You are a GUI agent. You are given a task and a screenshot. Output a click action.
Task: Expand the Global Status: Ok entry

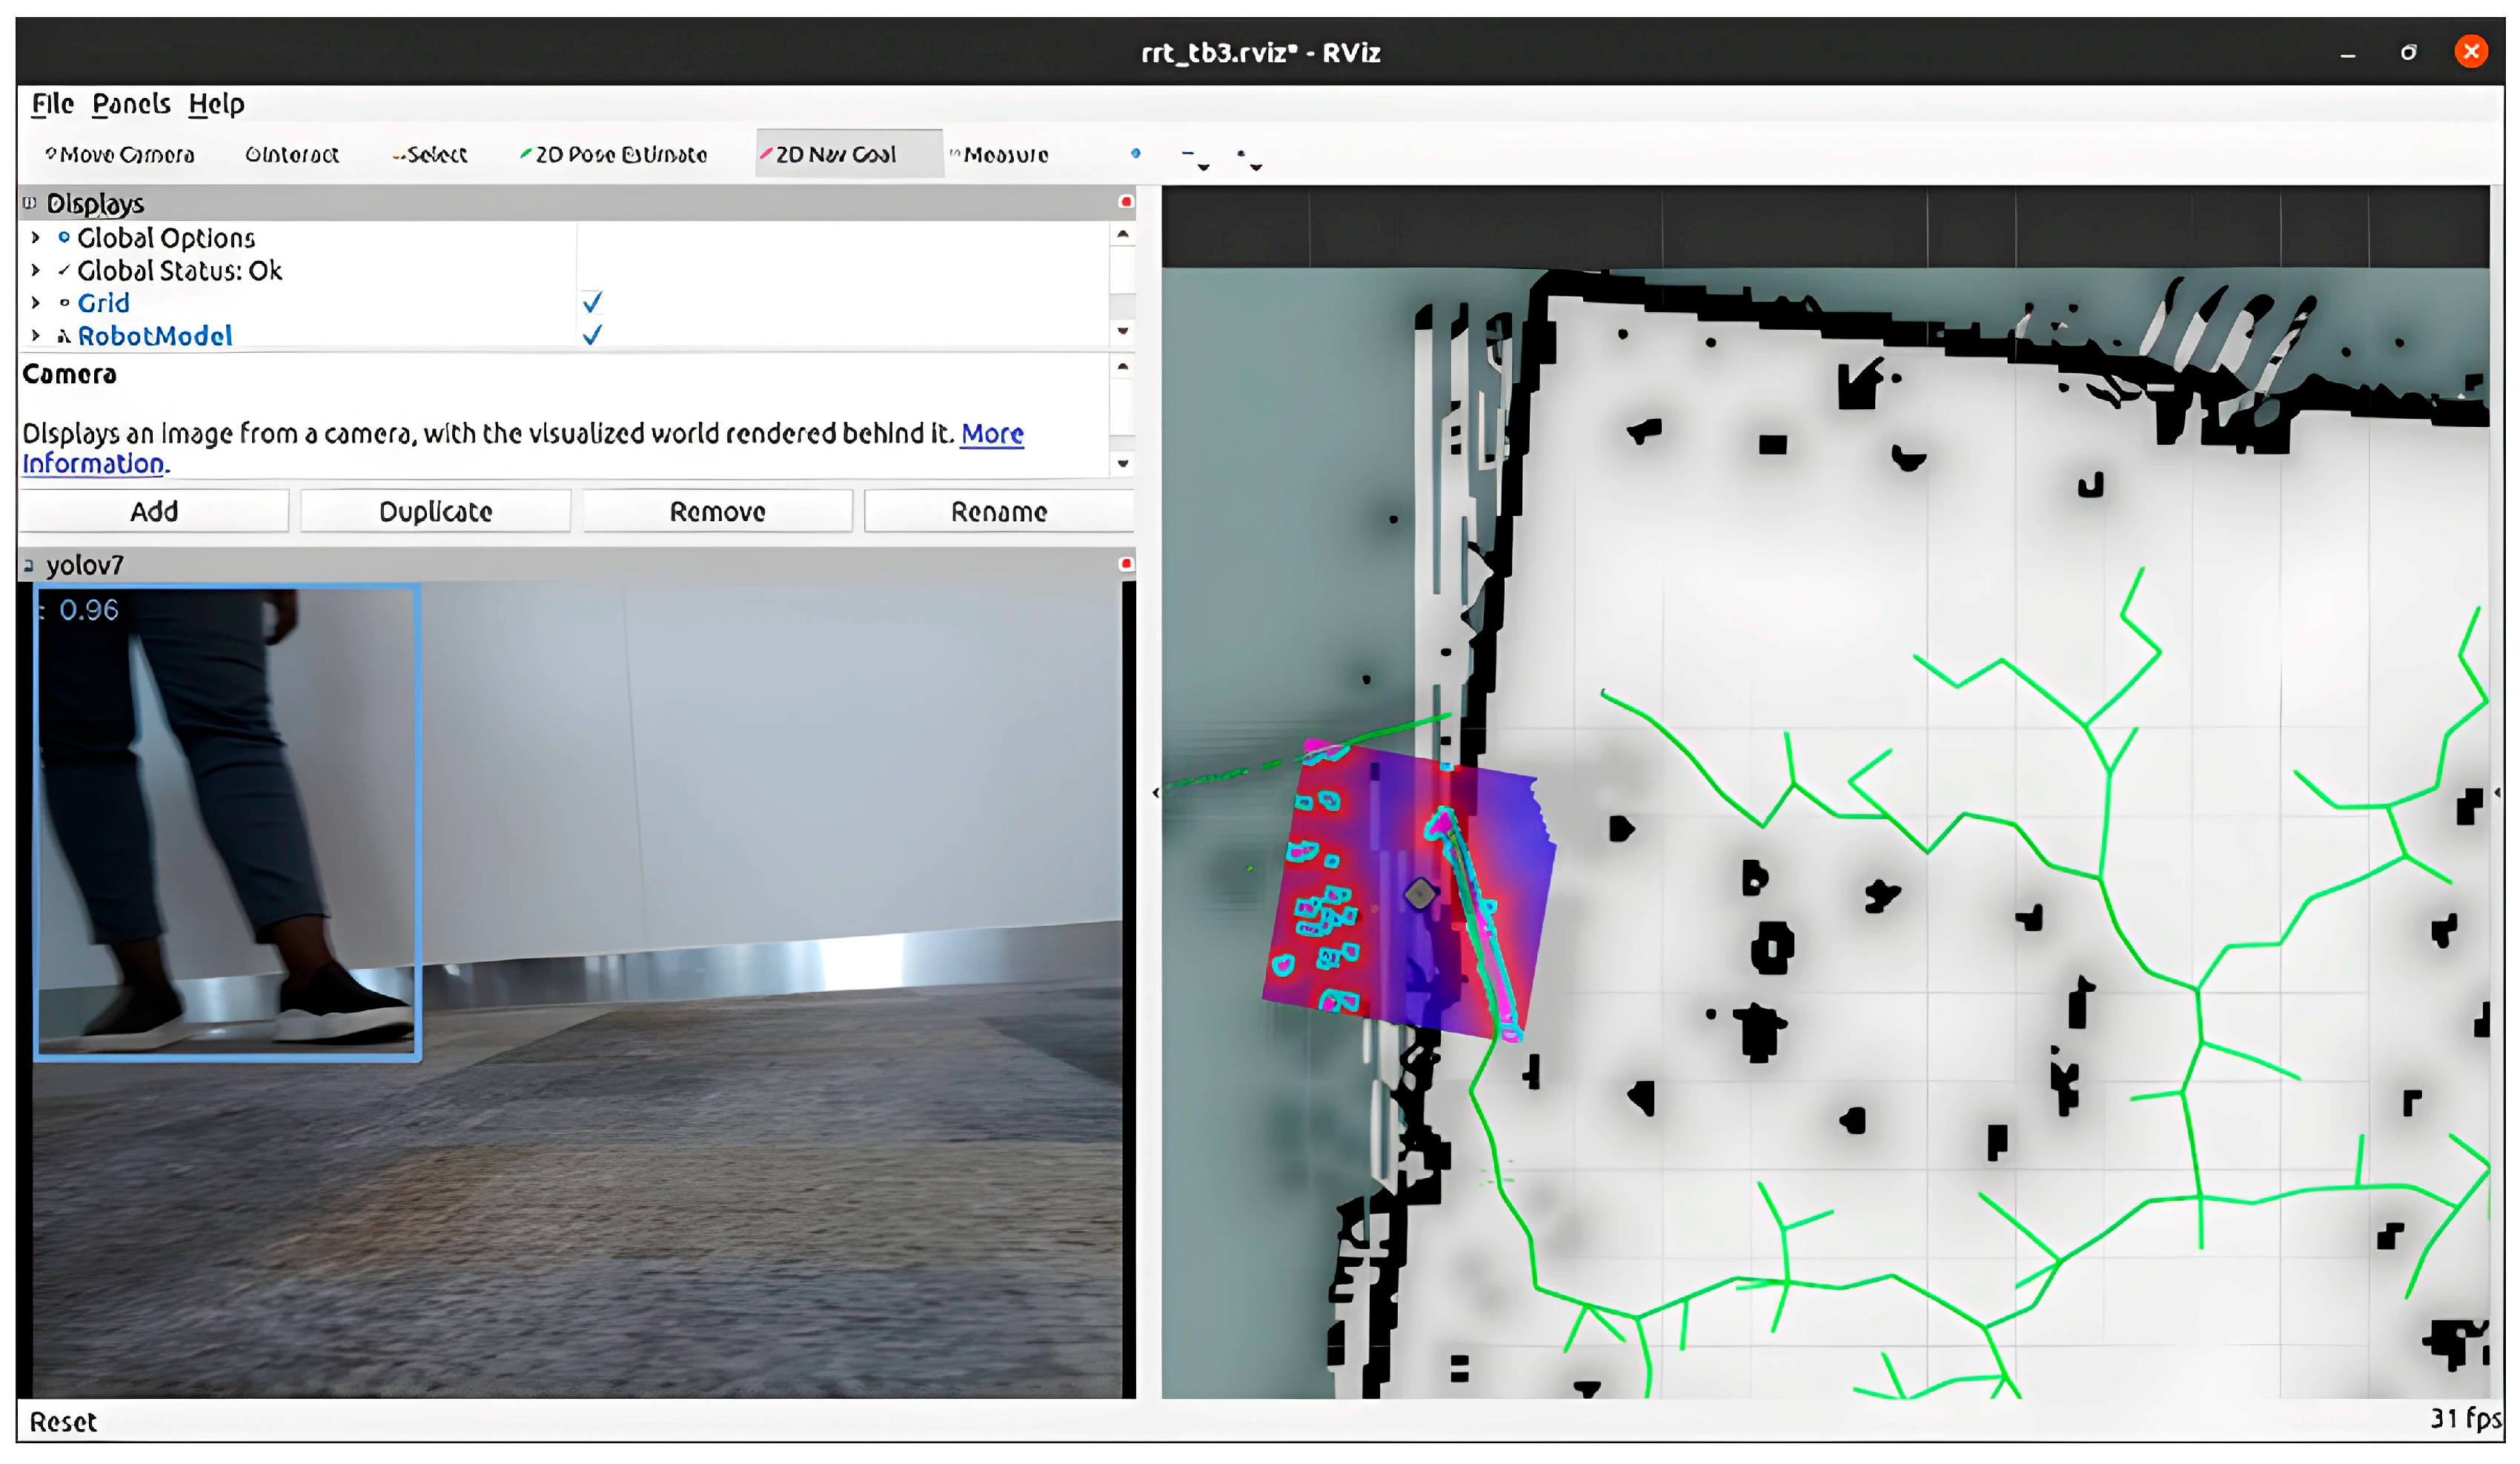(36, 271)
